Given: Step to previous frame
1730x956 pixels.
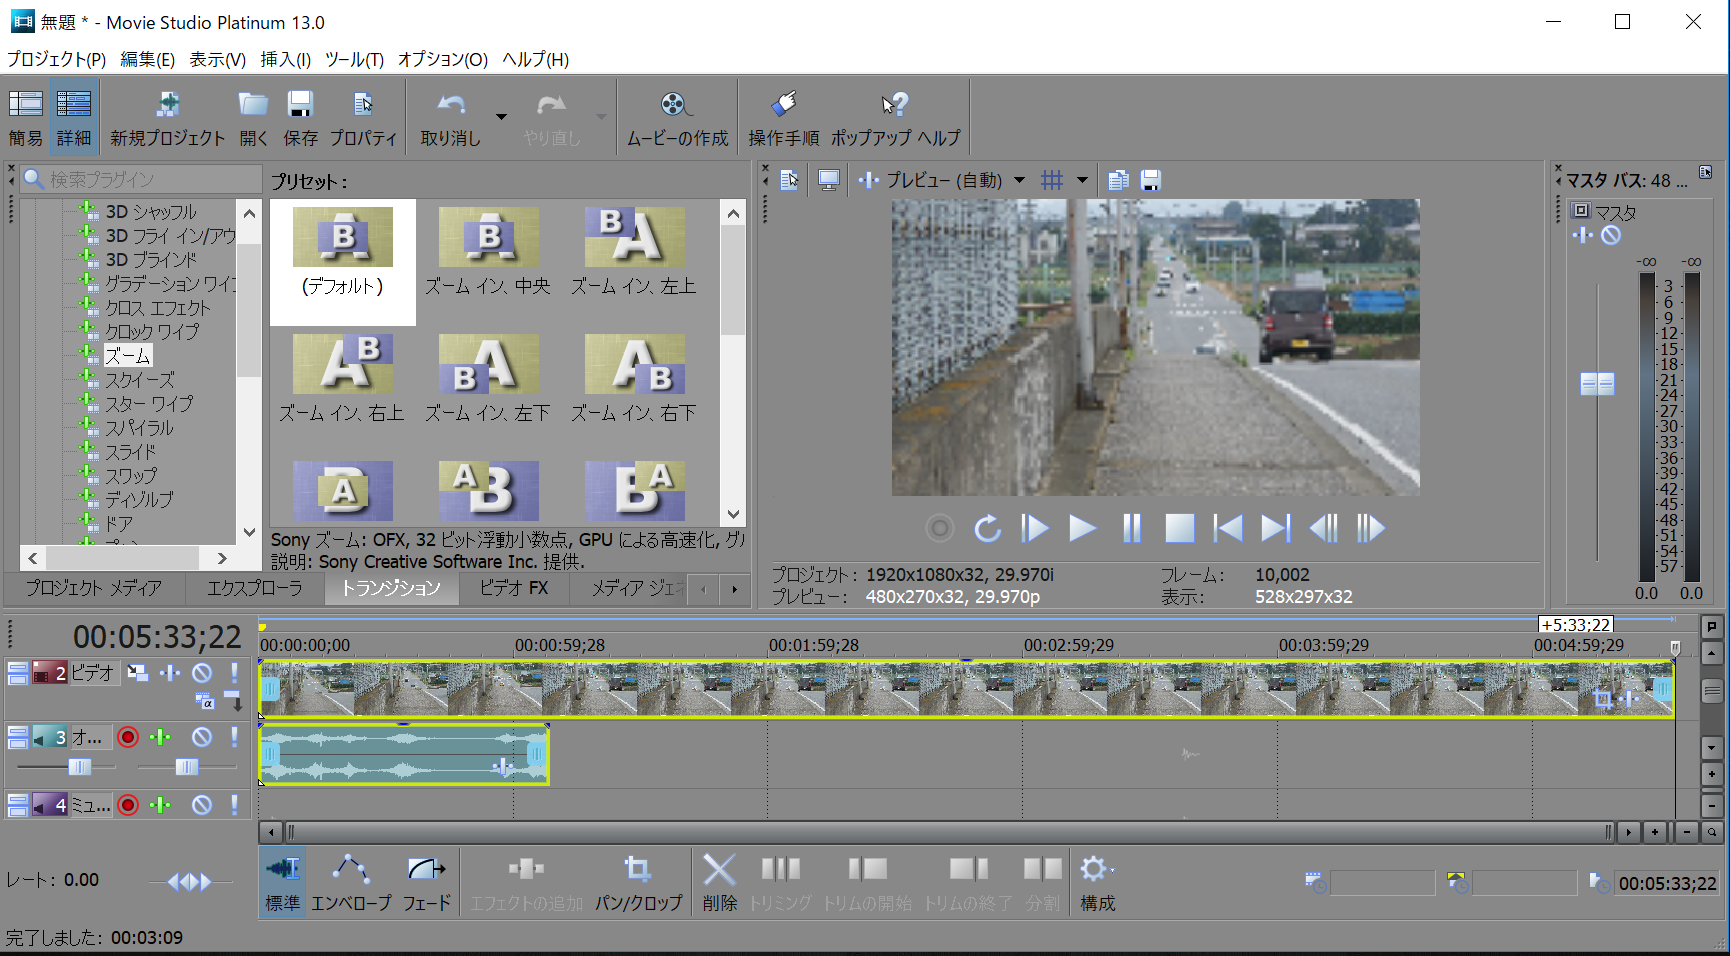Looking at the screenshot, I should [x=1324, y=528].
